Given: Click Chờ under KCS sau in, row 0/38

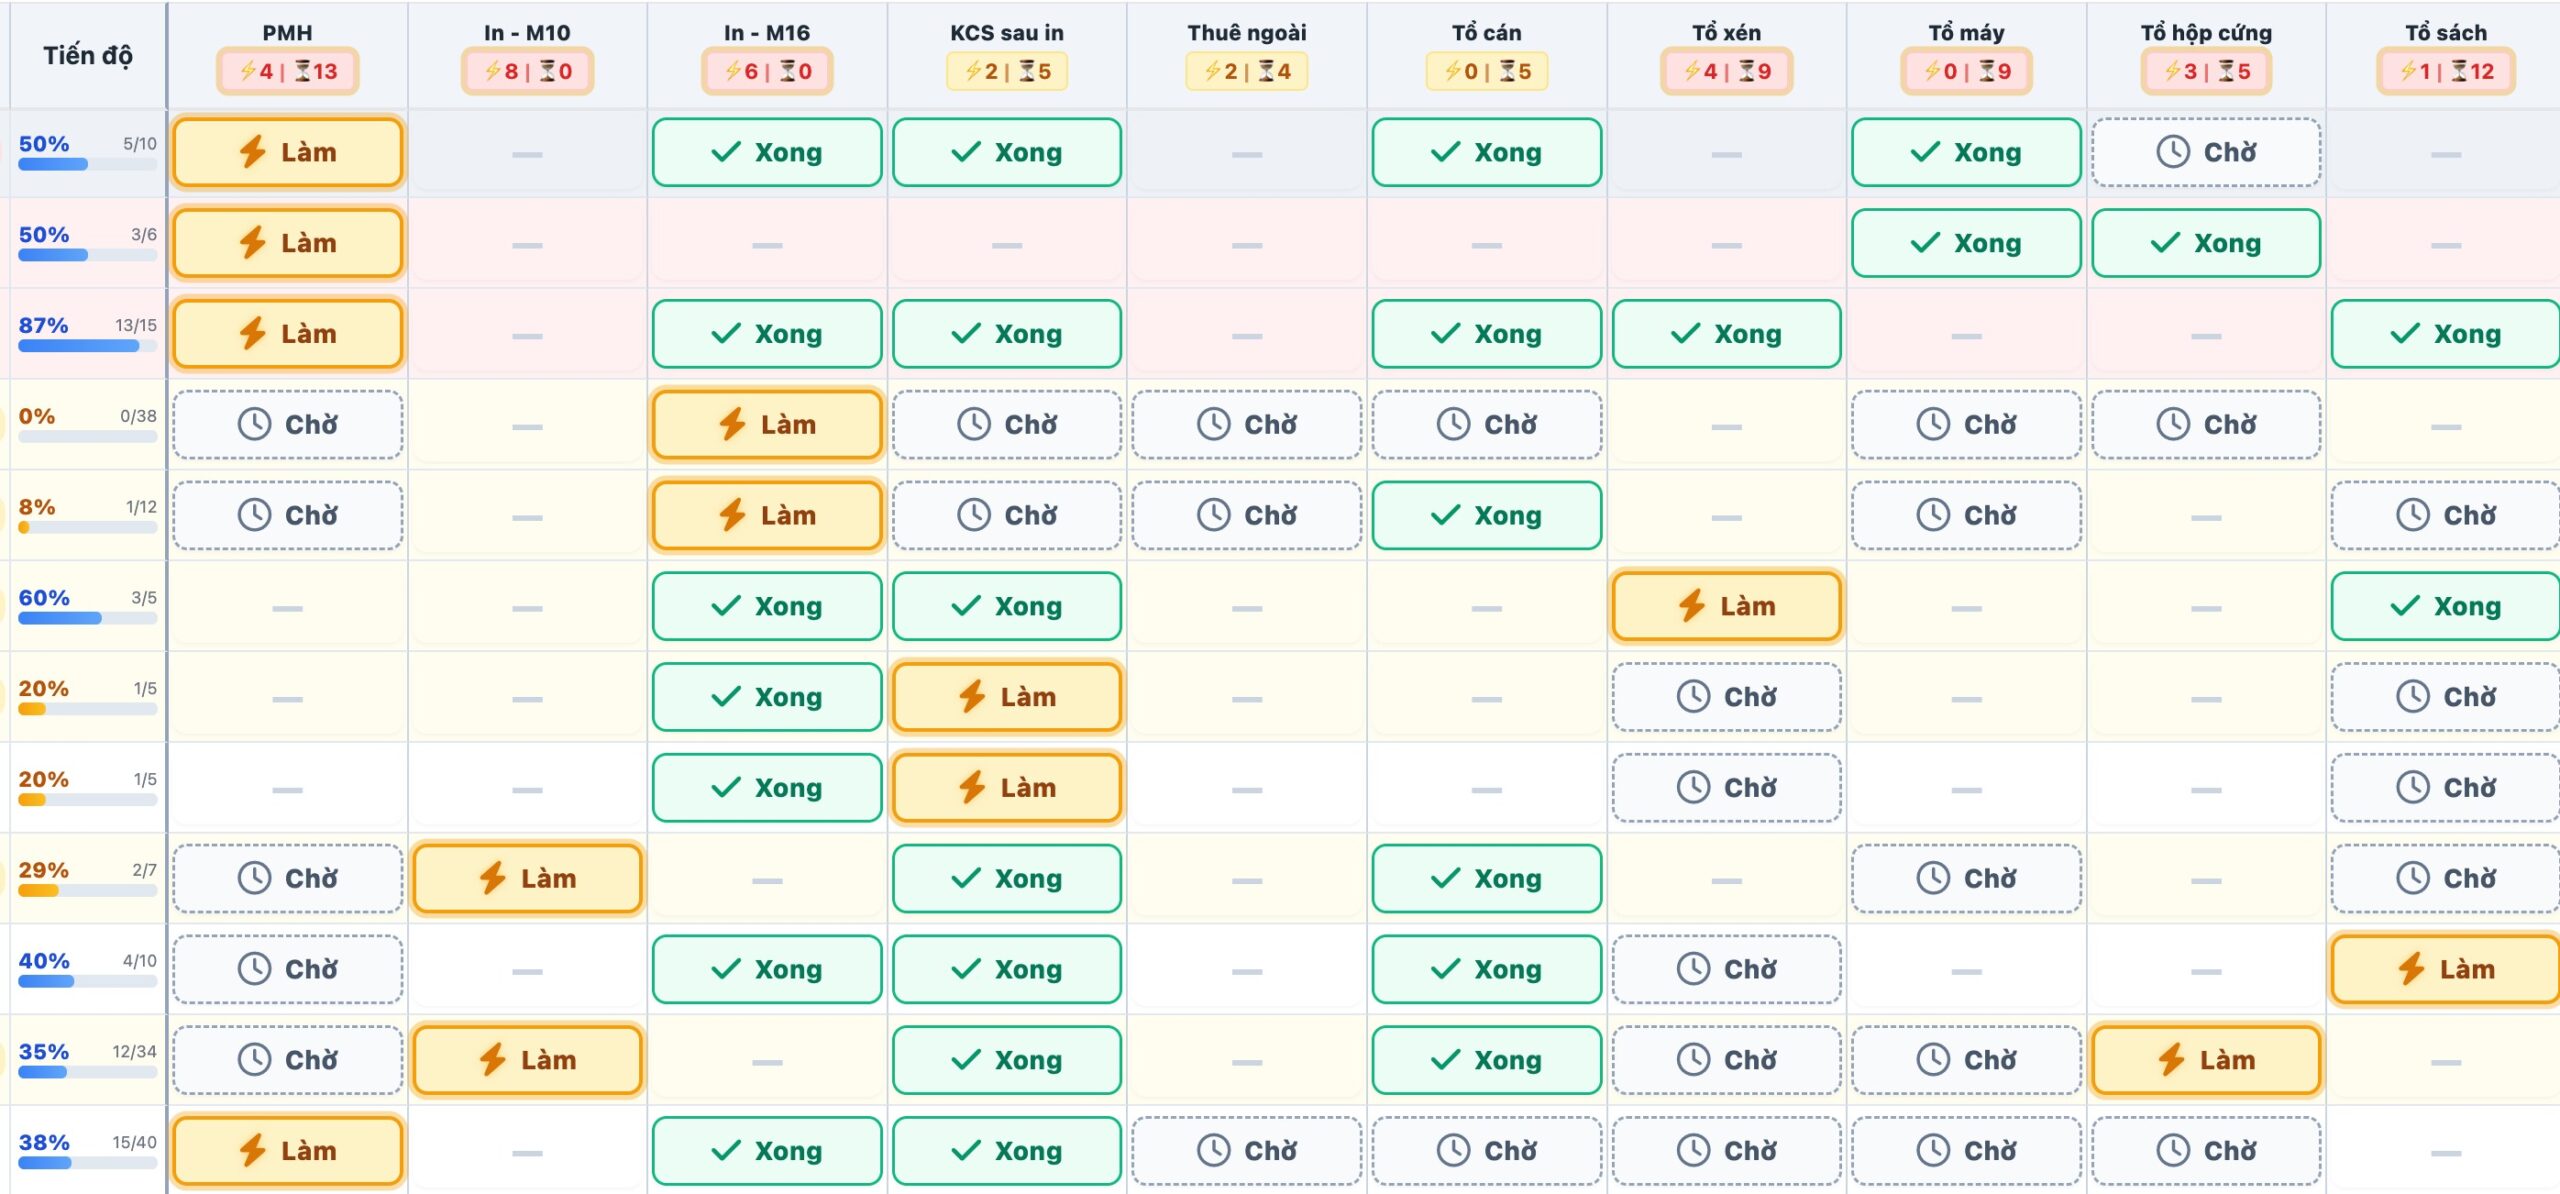Looking at the screenshot, I should 1007,424.
